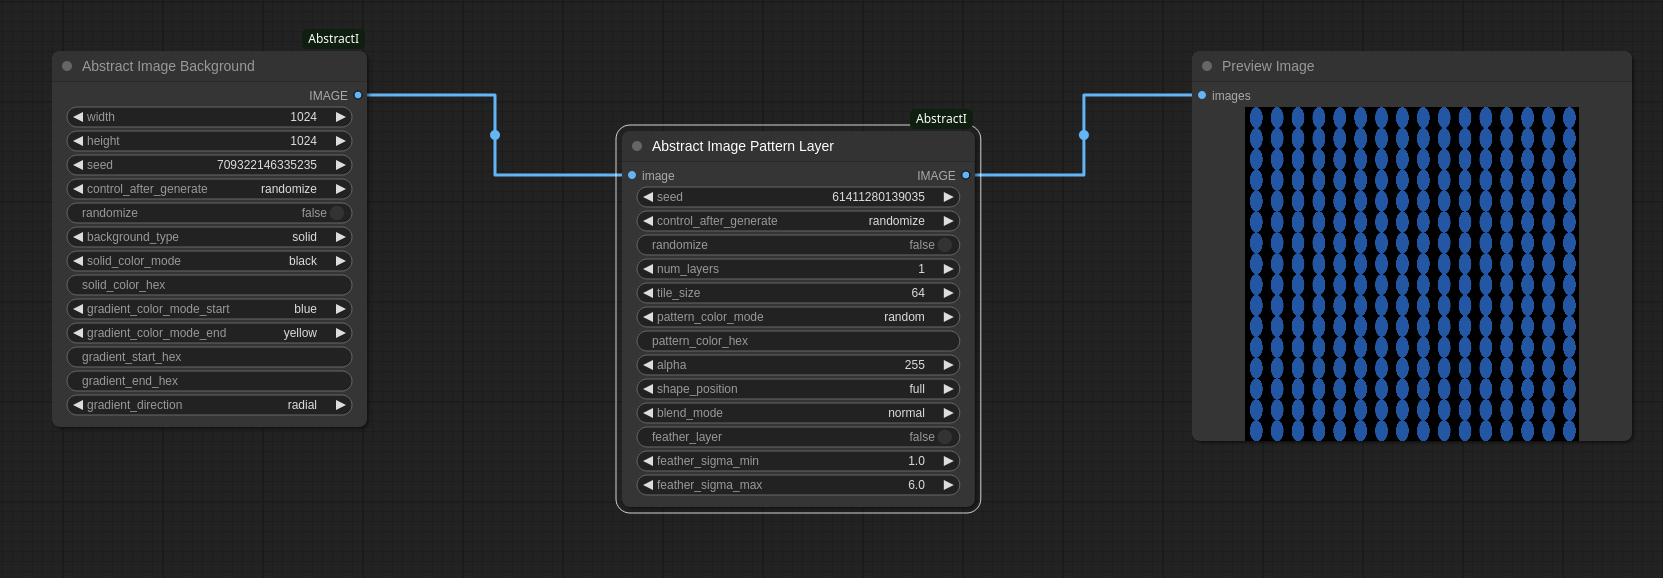The image size is (1663, 578).
Task: Click the Pattern Layer image input socket
Action: pos(632,176)
